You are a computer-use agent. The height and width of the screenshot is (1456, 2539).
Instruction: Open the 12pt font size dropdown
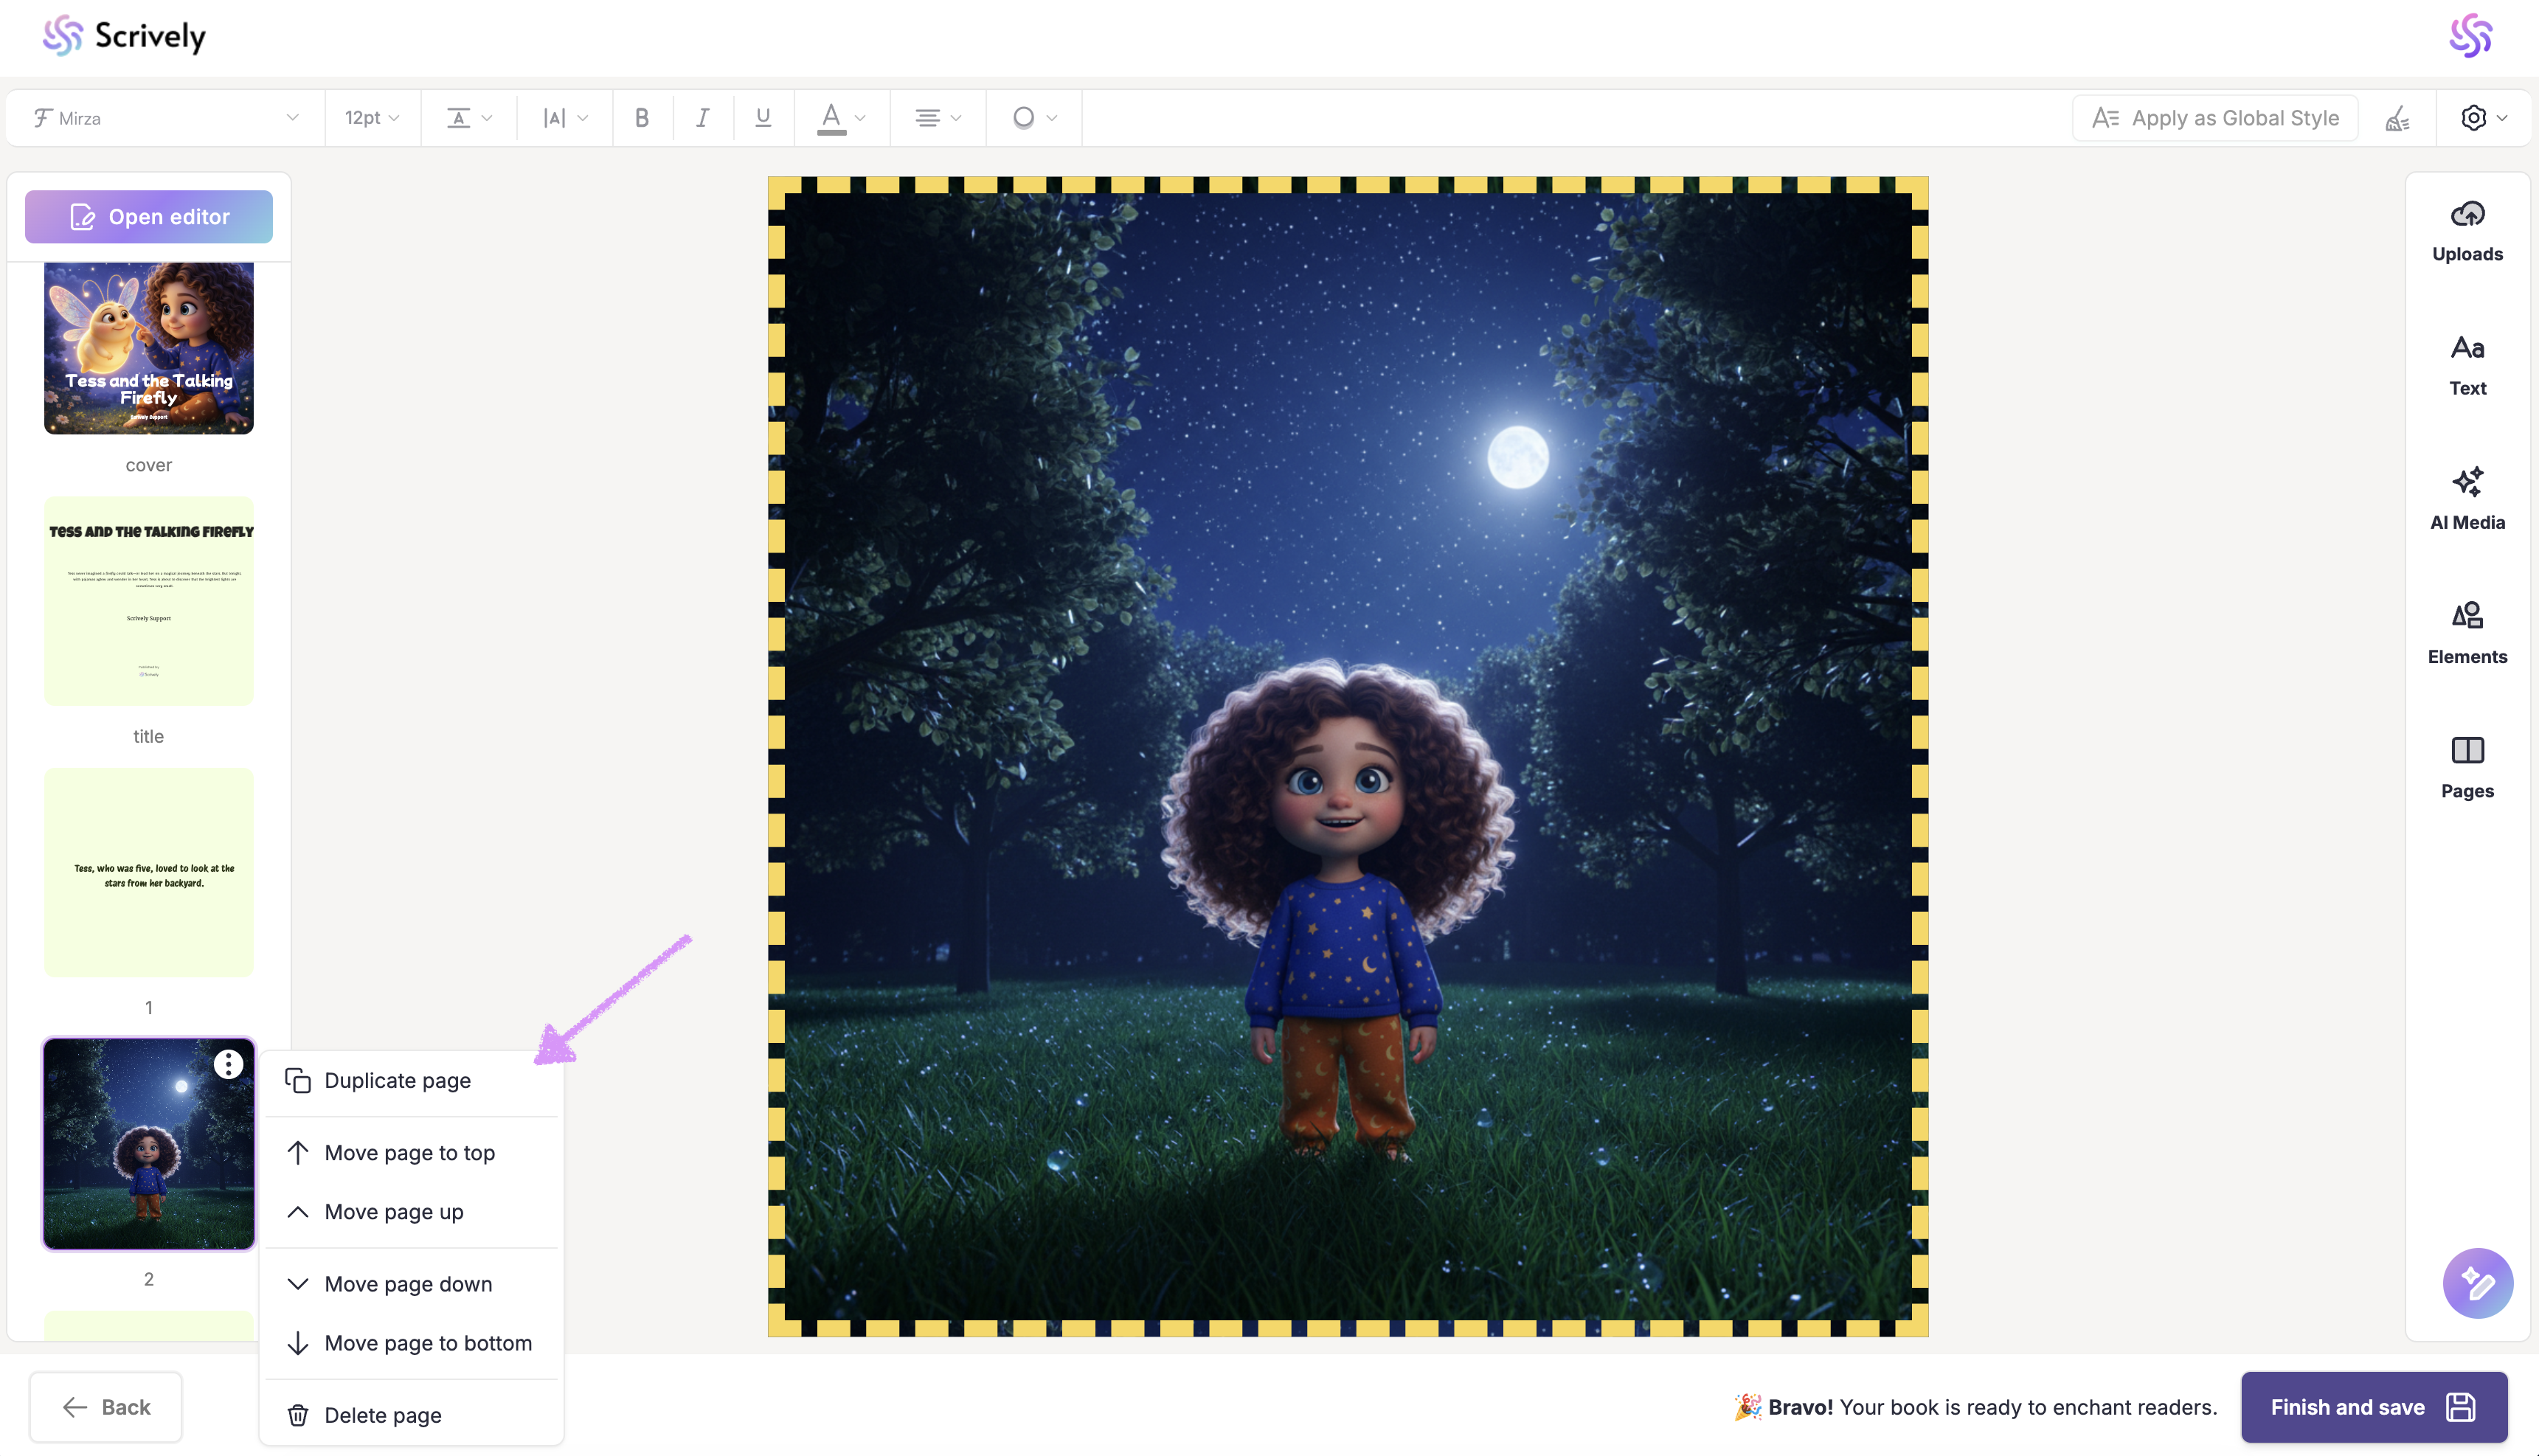click(372, 118)
